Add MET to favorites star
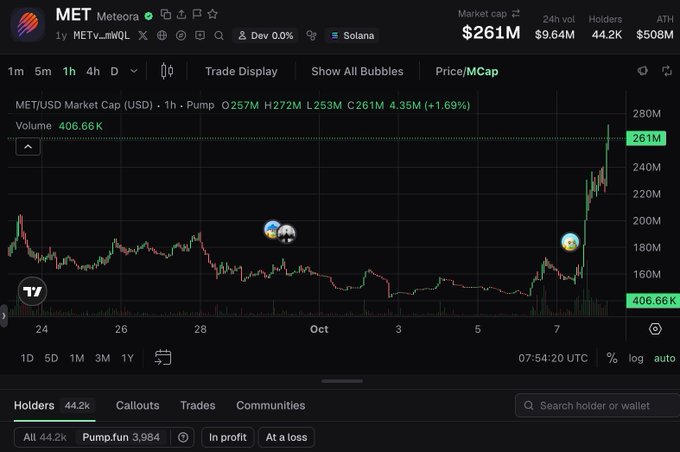Screen dimensions: 680x452 coord(212,14)
